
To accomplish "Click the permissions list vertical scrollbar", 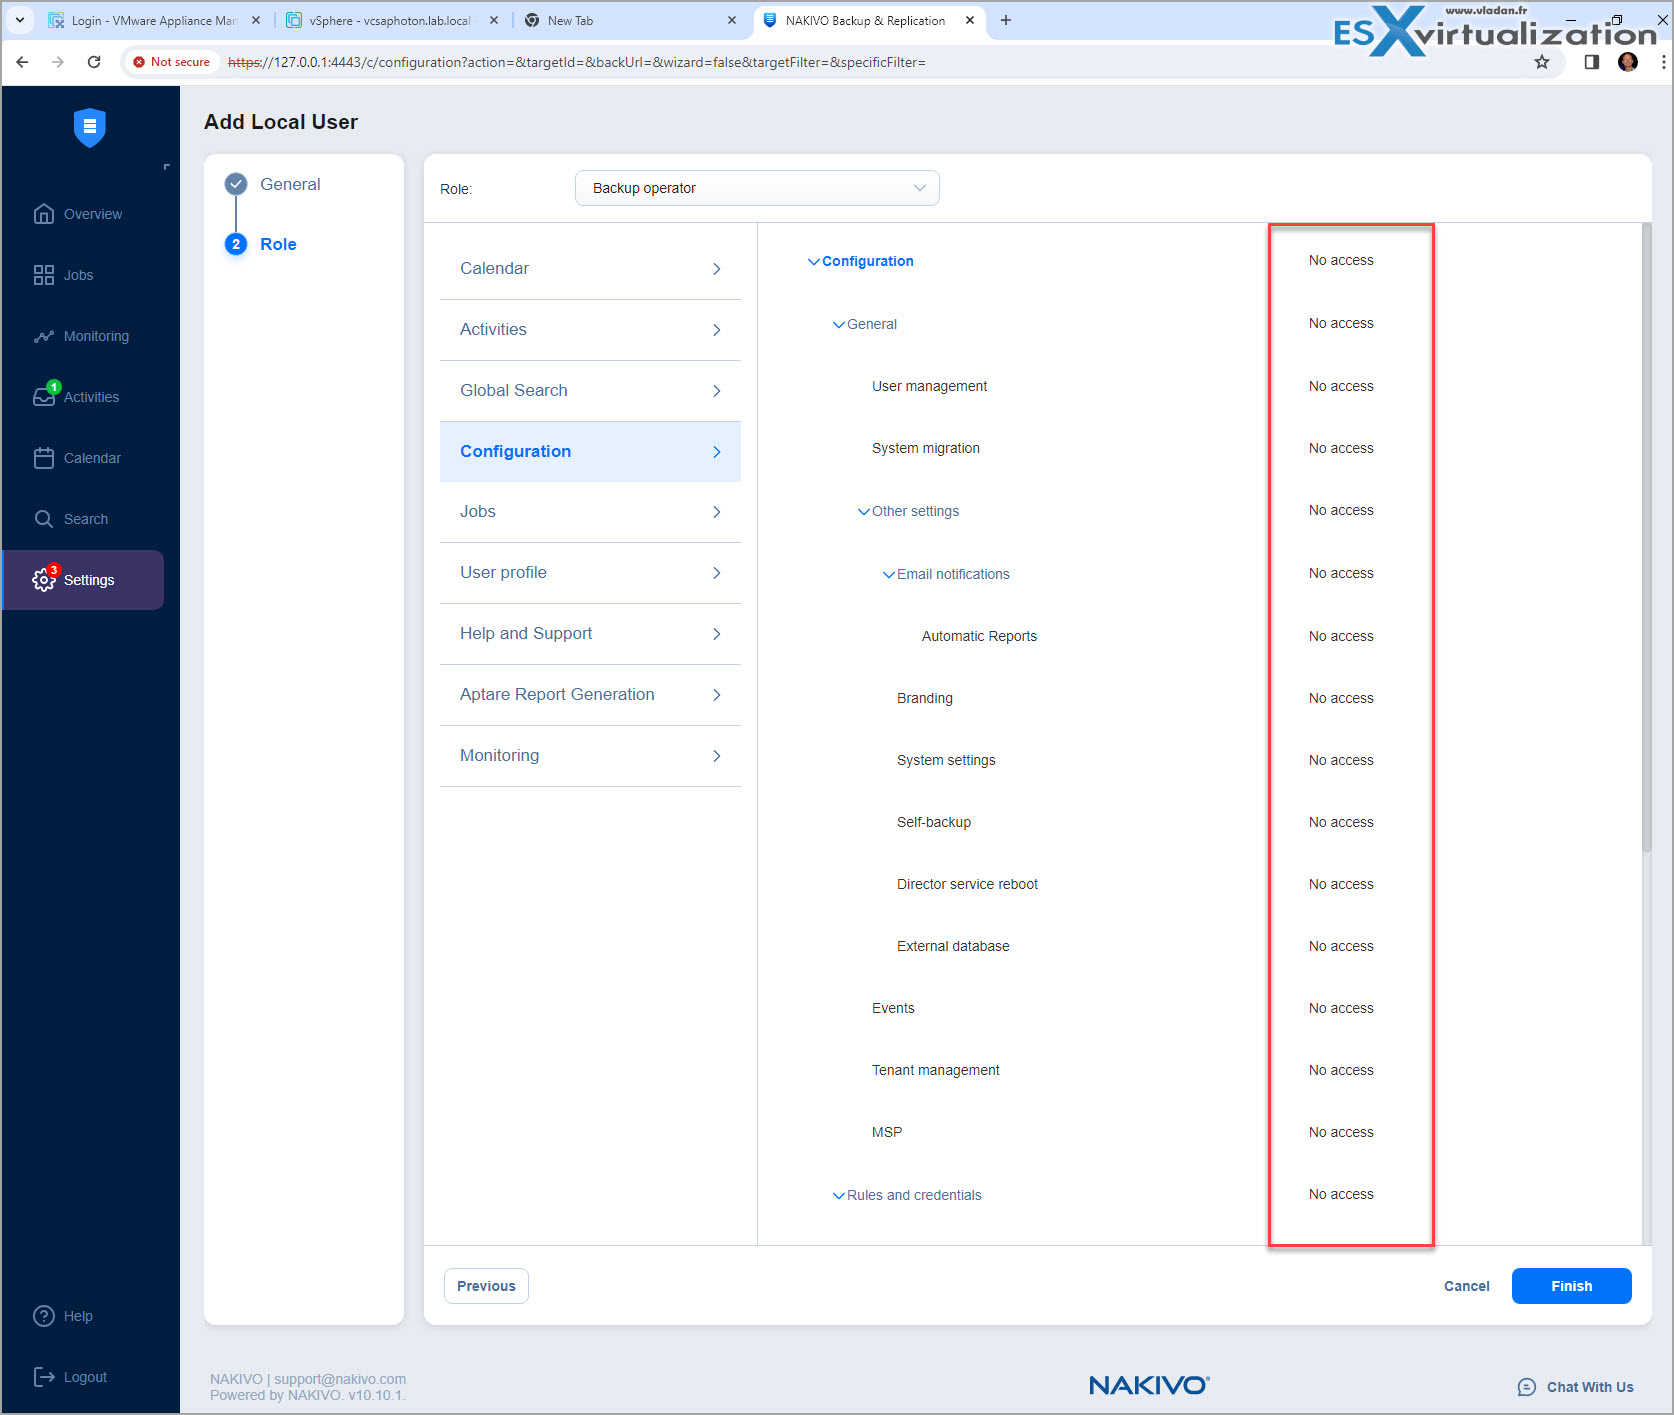I will click(x=1646, y=540).
